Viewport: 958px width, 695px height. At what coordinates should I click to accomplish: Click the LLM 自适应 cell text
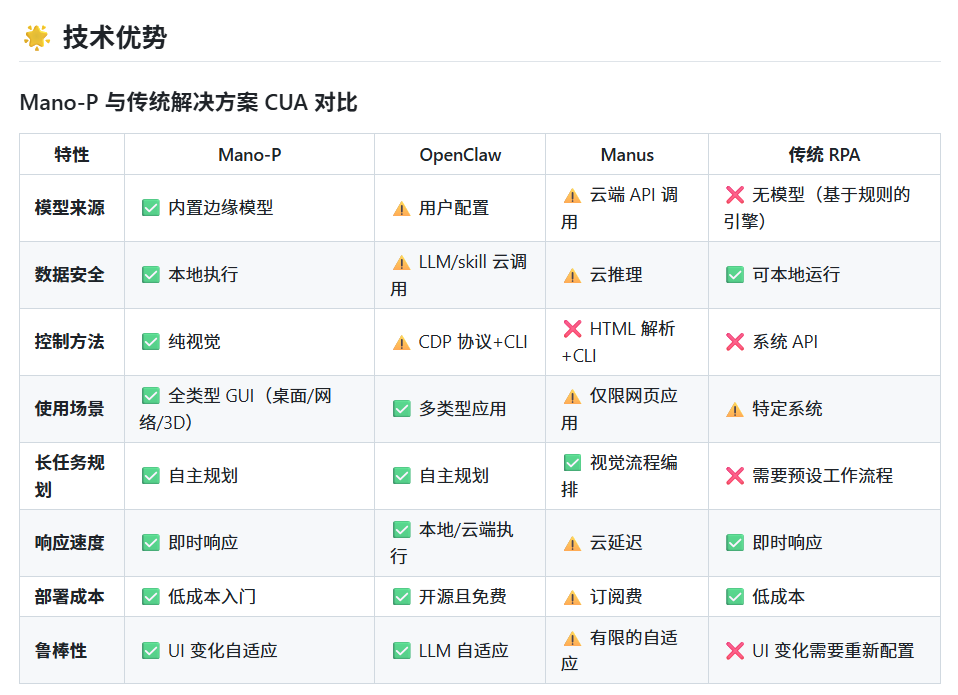click(464, 650)
